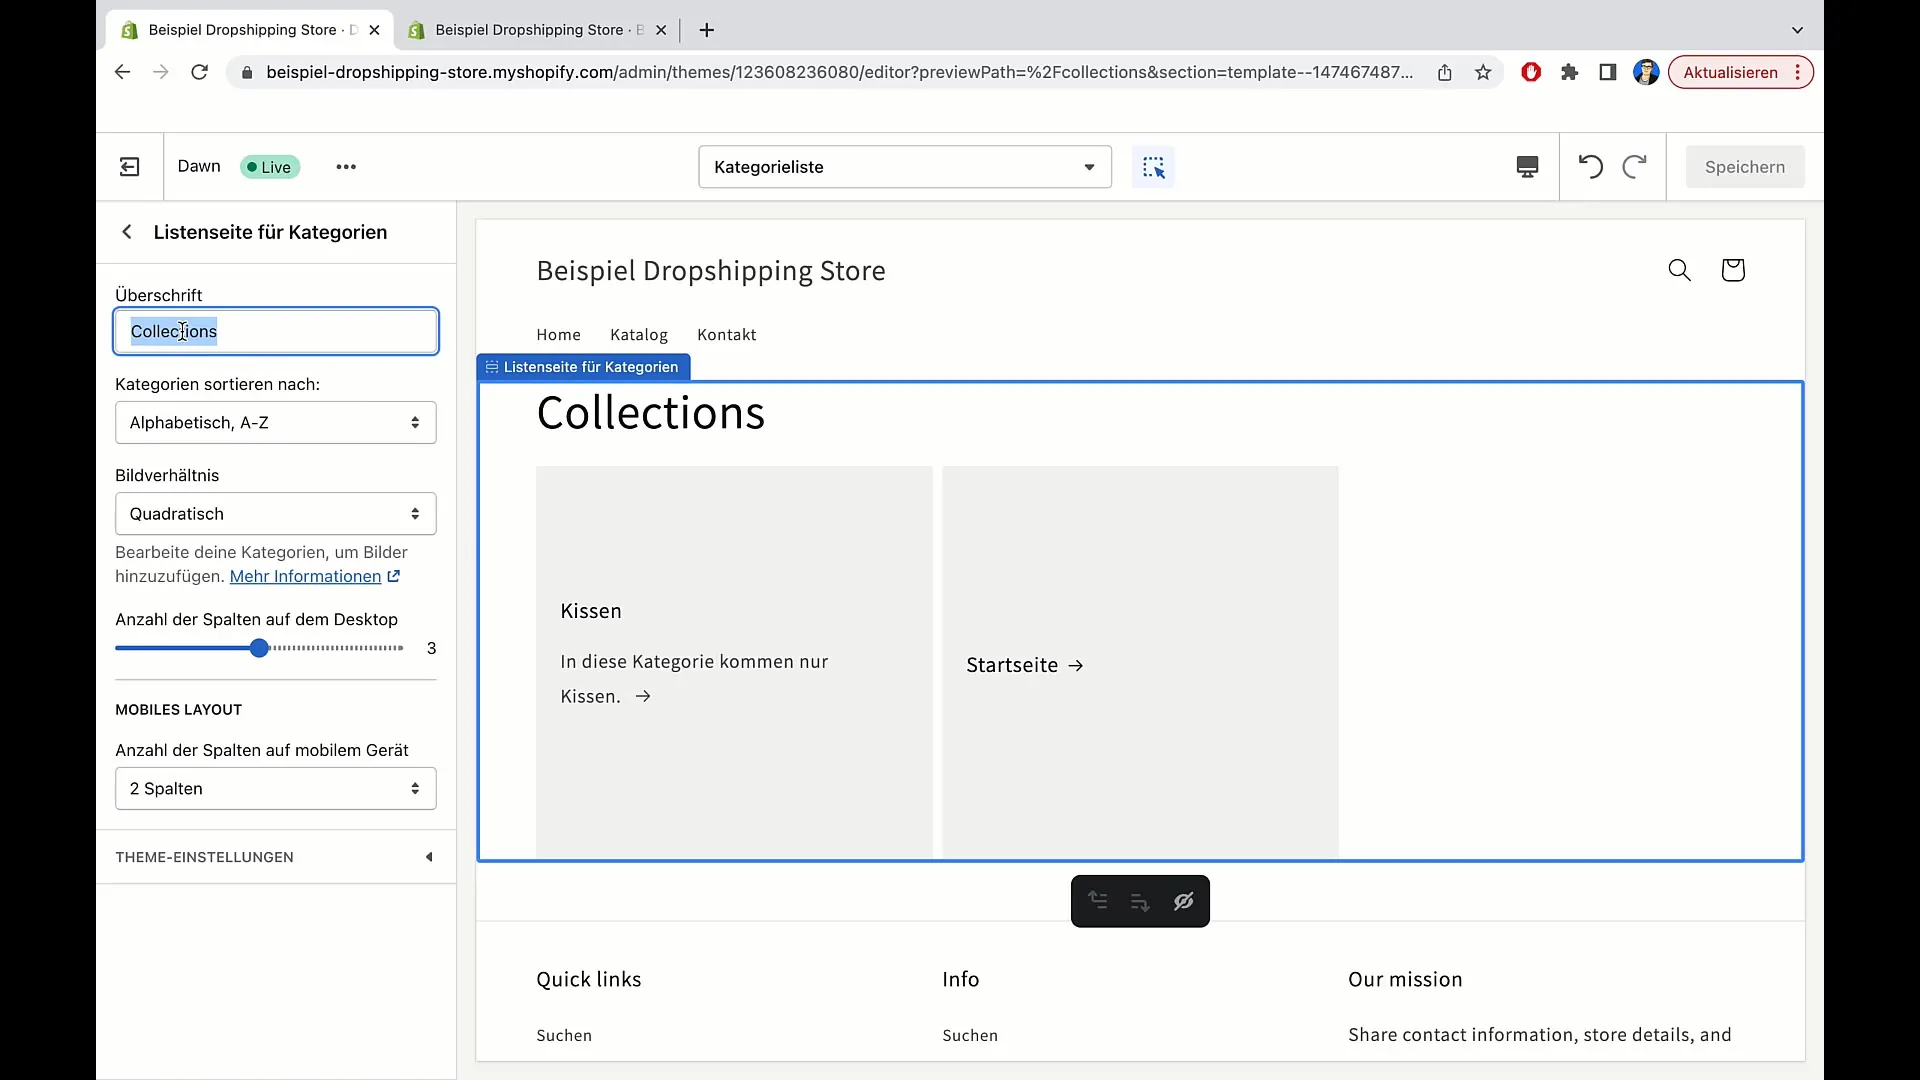This screenshot has height=1080, width=1920.
Task: Open a new browser tab with plus
Action: coord(707,30)
